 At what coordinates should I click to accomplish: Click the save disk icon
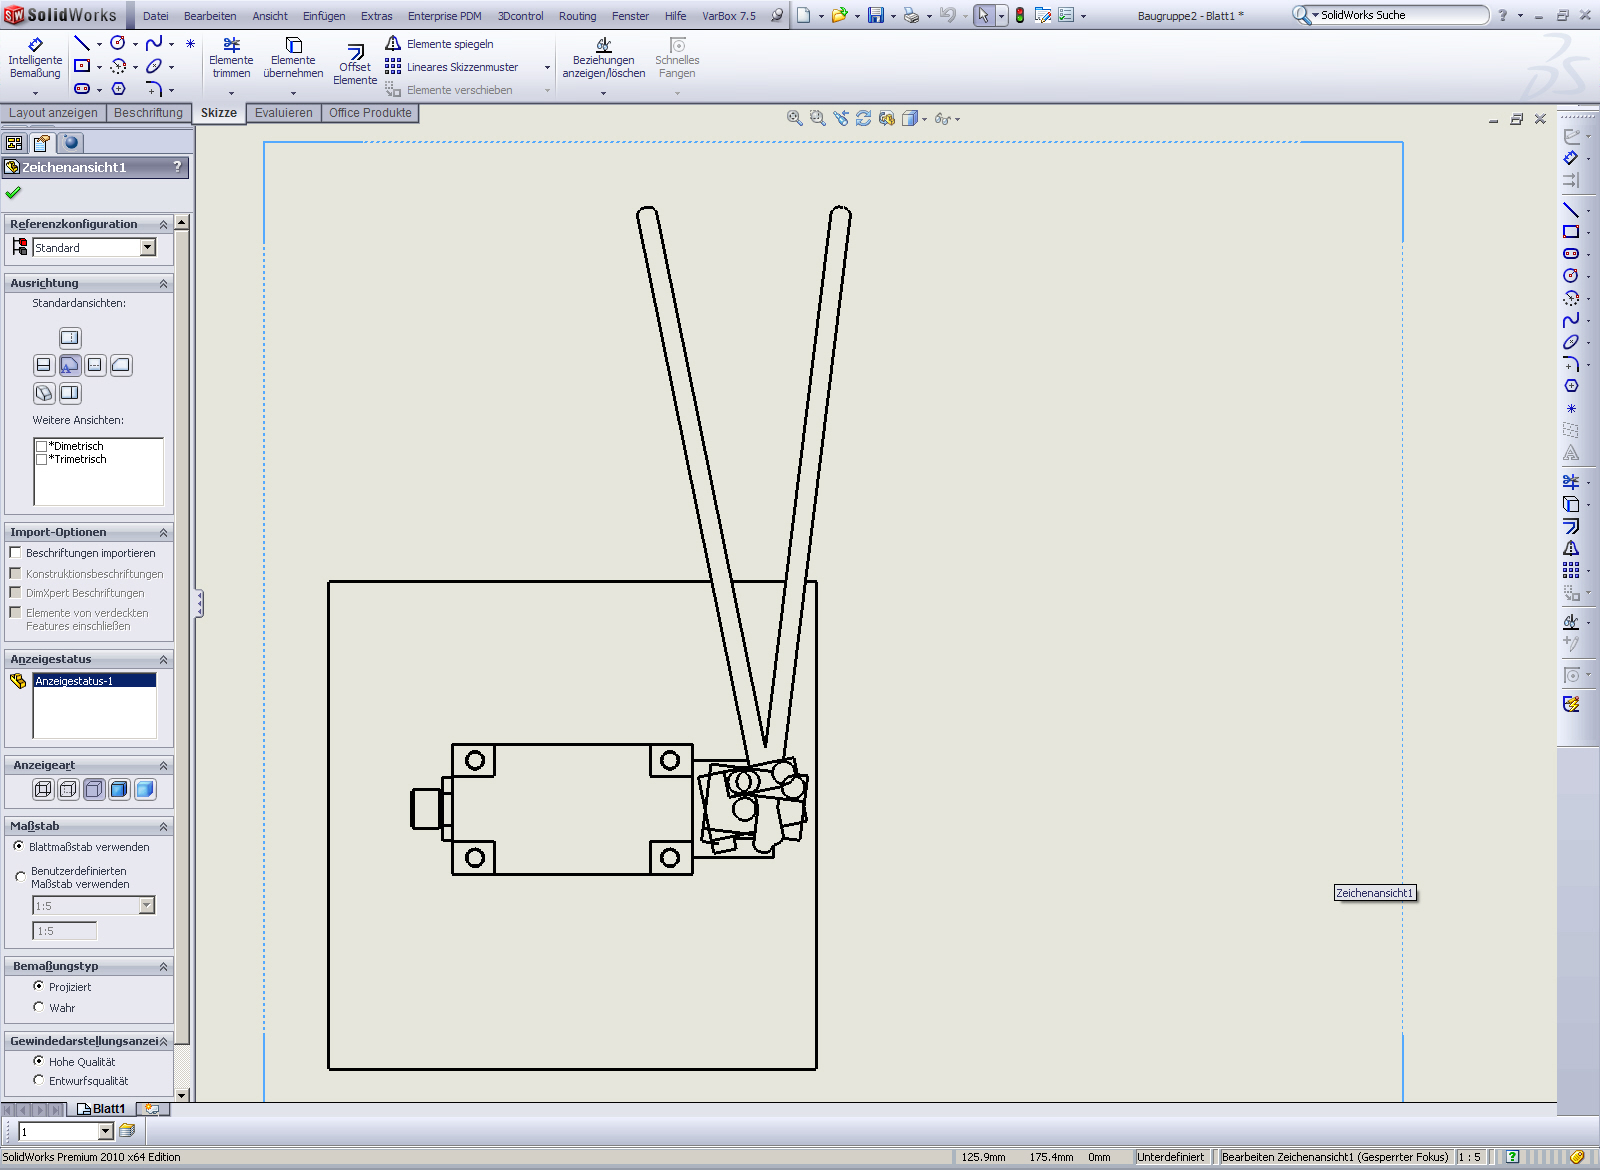(876, 16)
